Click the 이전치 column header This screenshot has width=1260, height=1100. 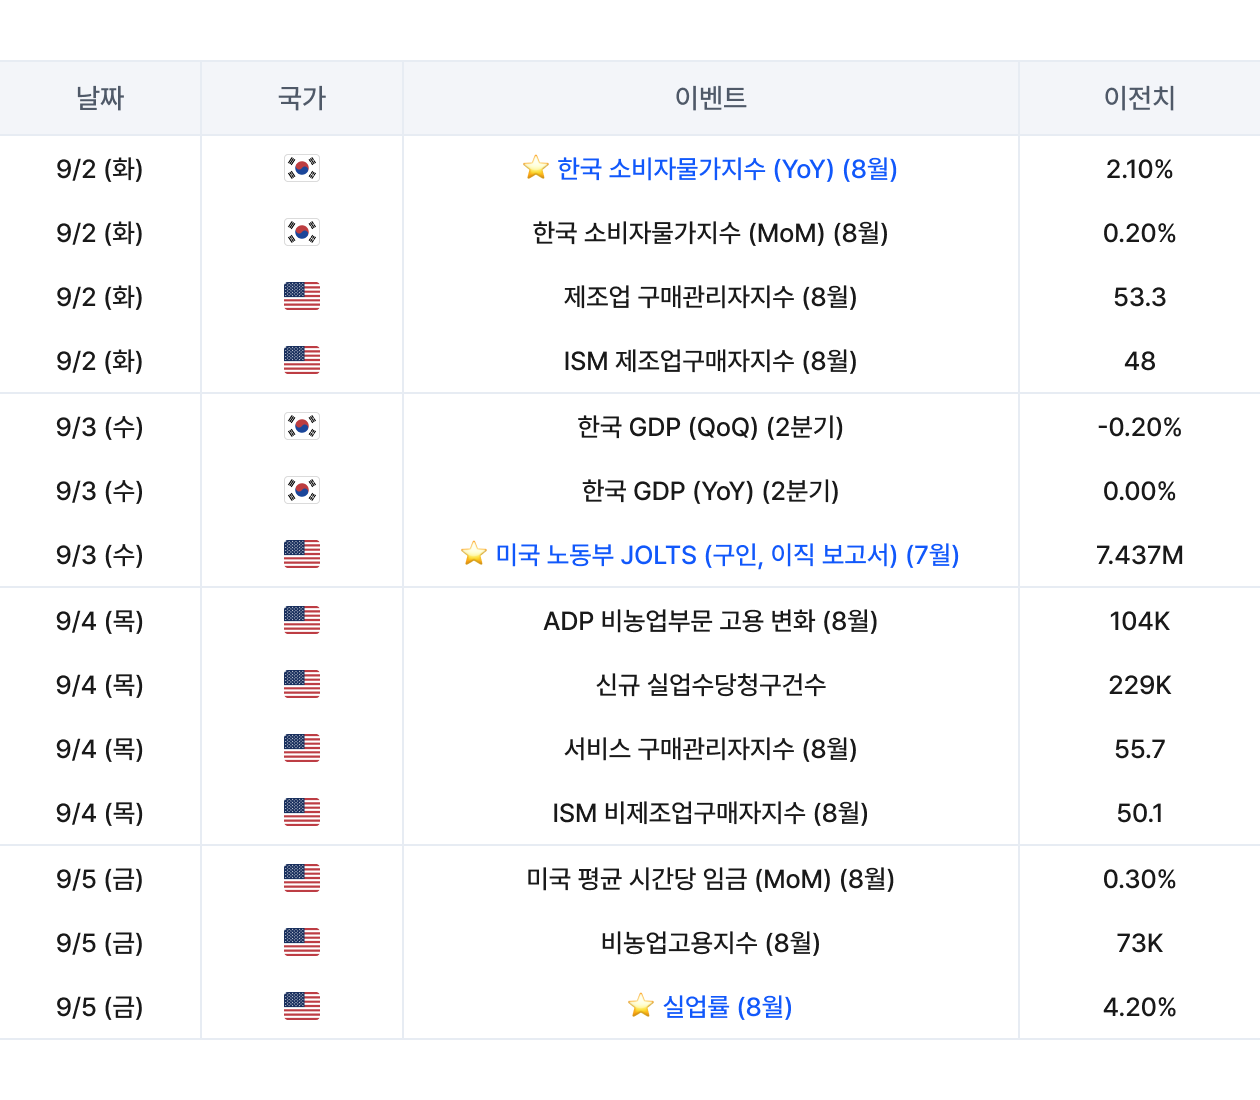(1139, 98)
